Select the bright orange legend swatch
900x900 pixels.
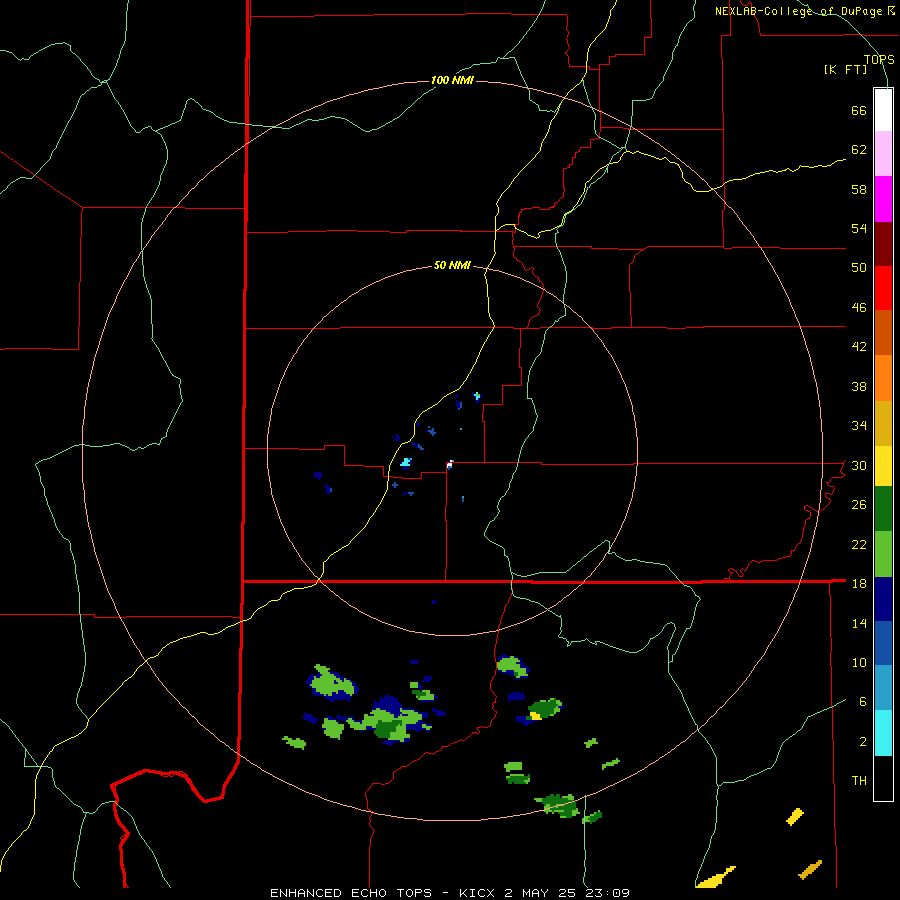(x=883, y=378)
